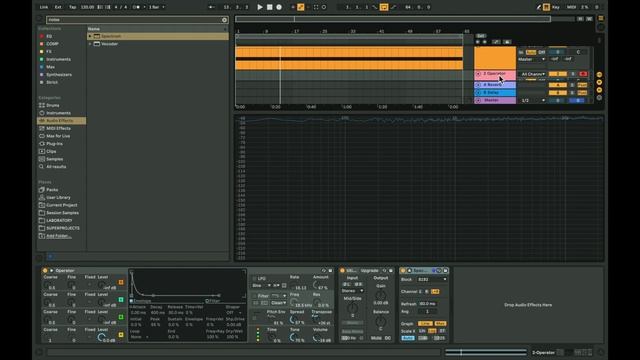Toggle the Mixer section show button

pos(599,90)
